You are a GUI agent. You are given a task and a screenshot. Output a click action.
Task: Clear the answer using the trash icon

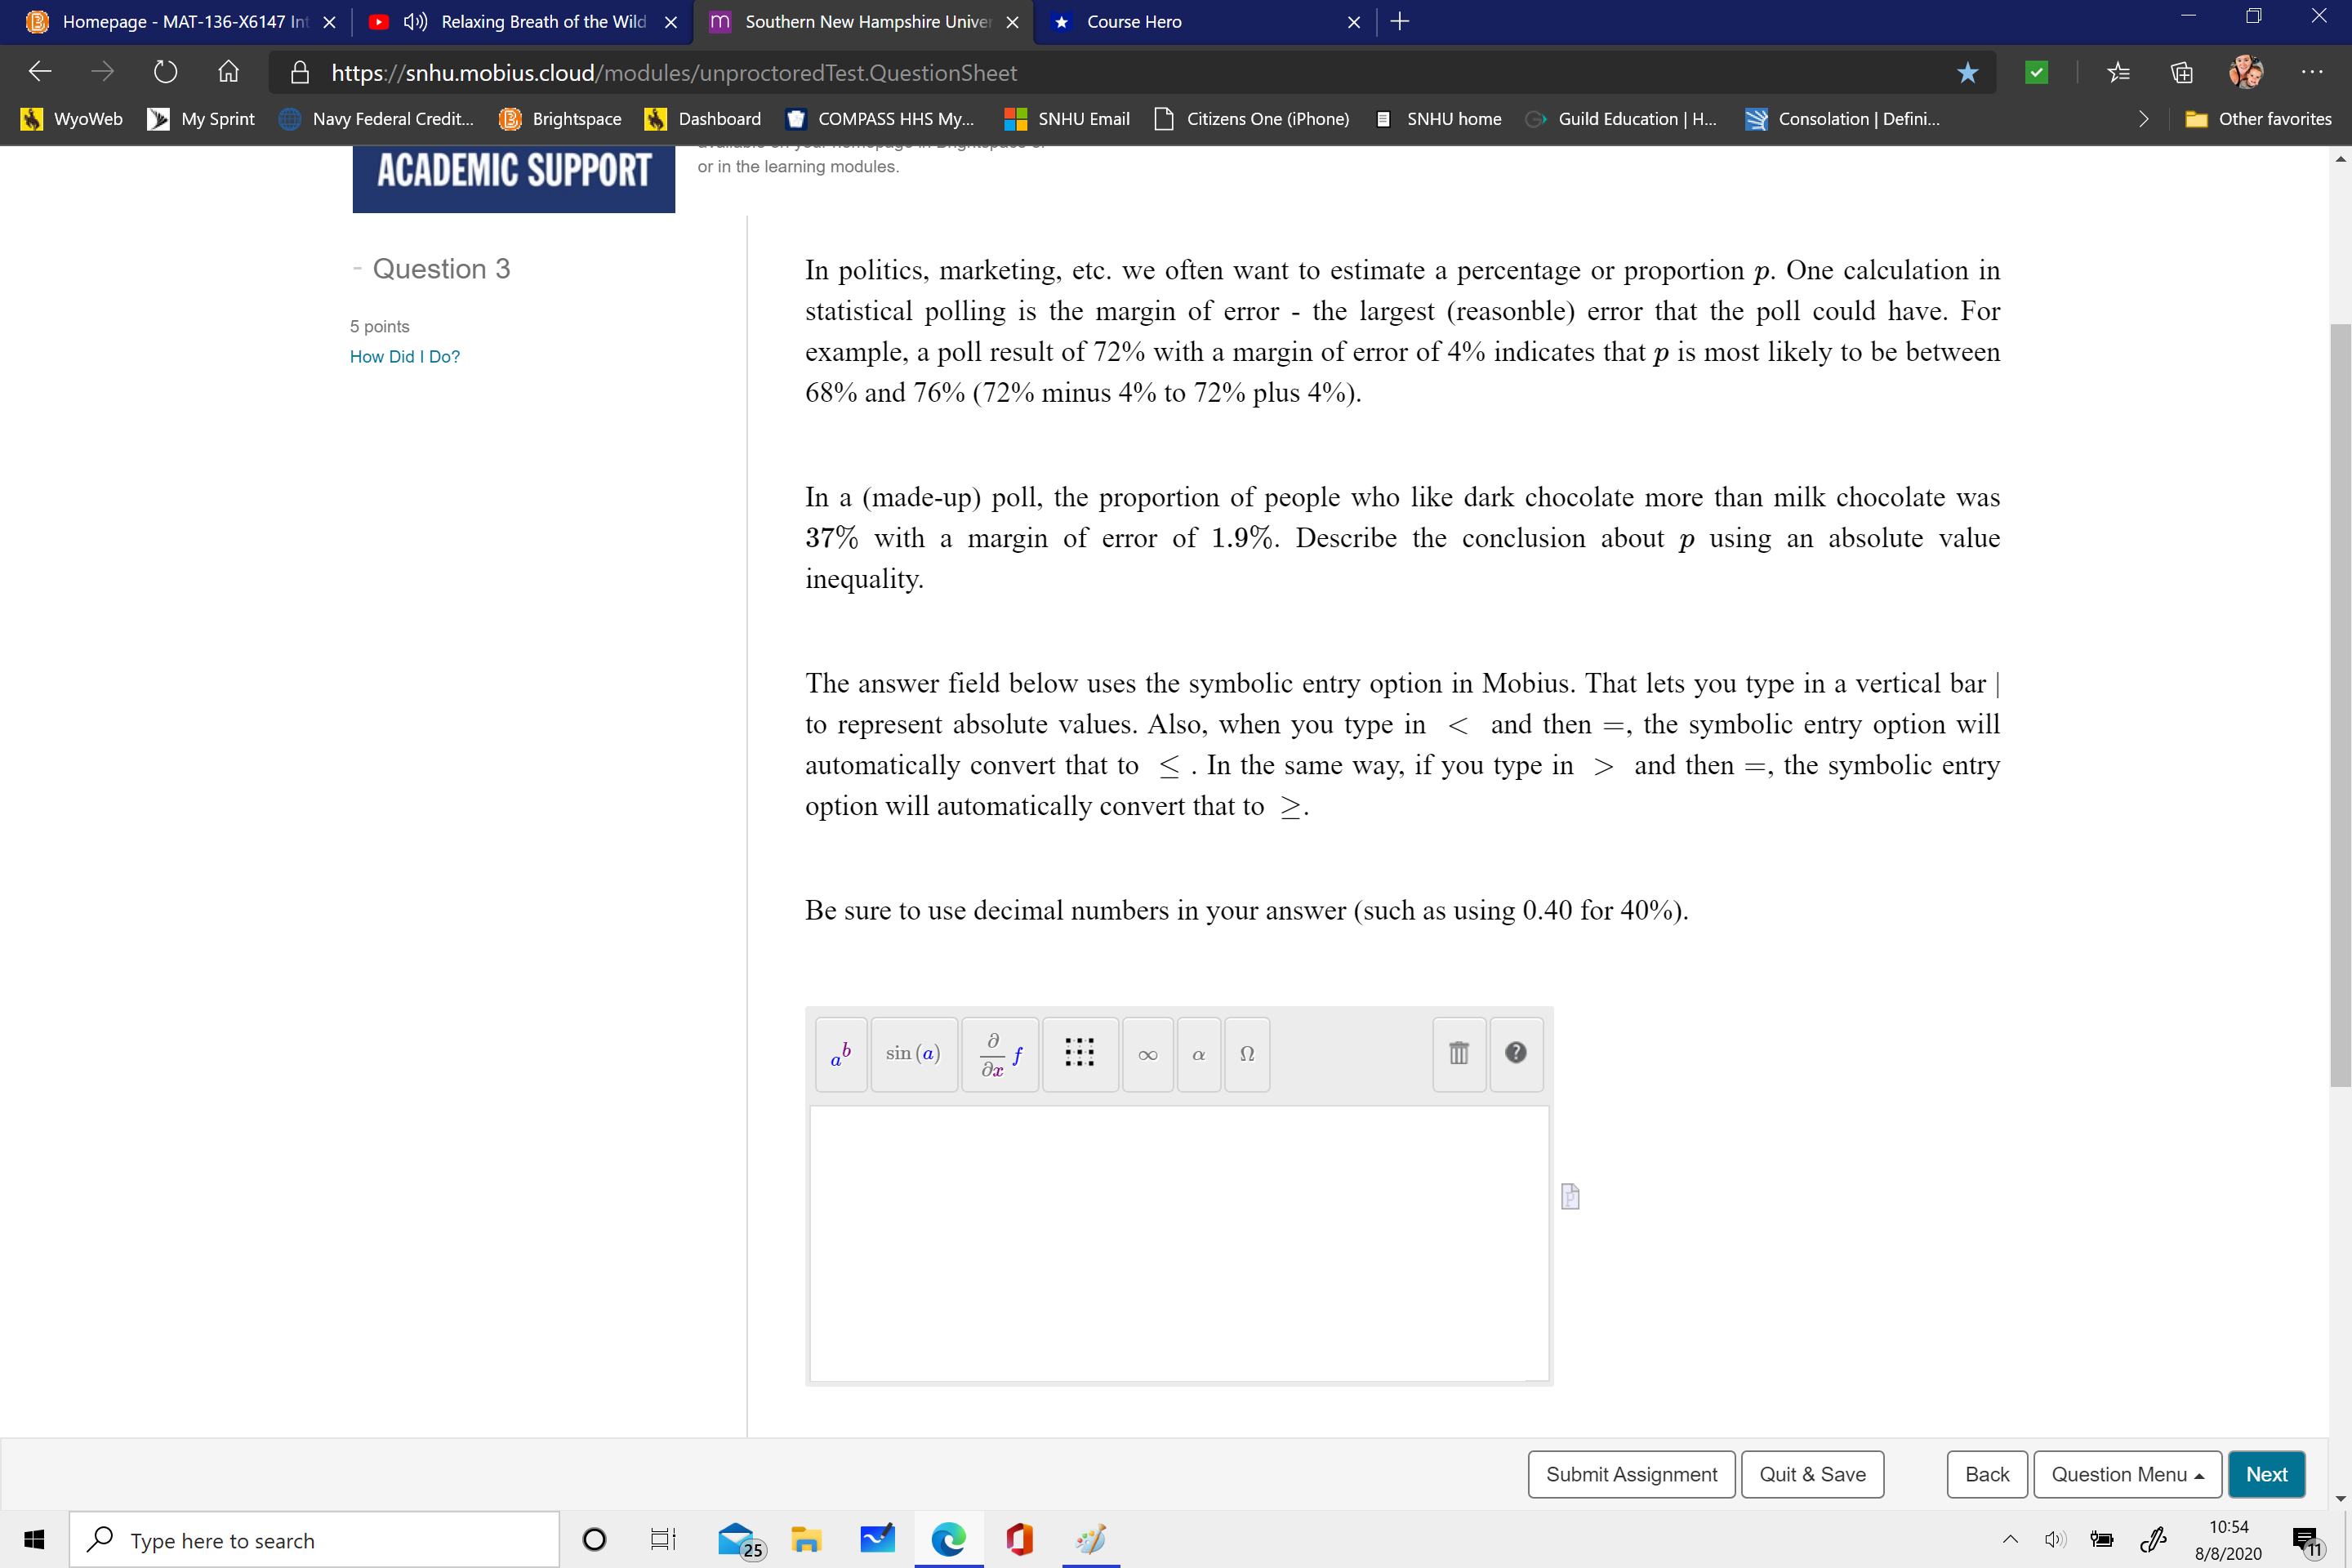1458,1053
